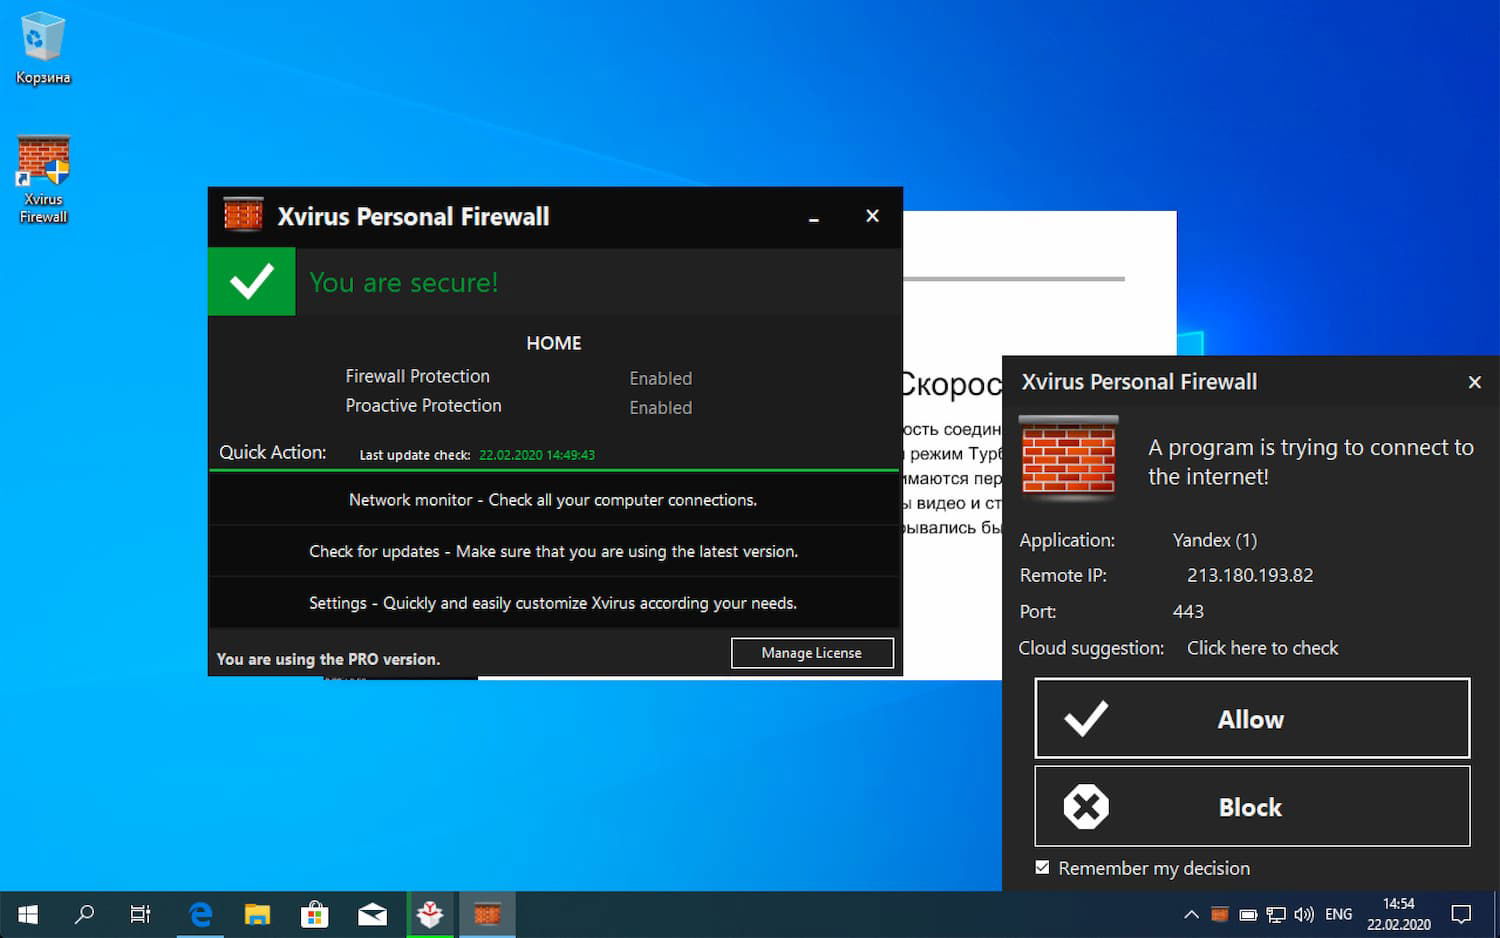Check the Remember my decision checkbox
1500x938 pixels.
click(x=1042, y=868)
